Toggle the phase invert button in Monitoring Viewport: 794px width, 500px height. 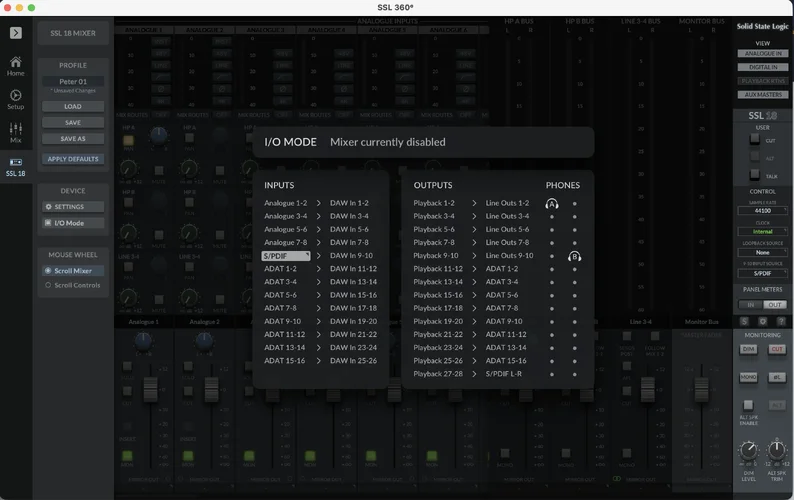[x=777, y=377]
